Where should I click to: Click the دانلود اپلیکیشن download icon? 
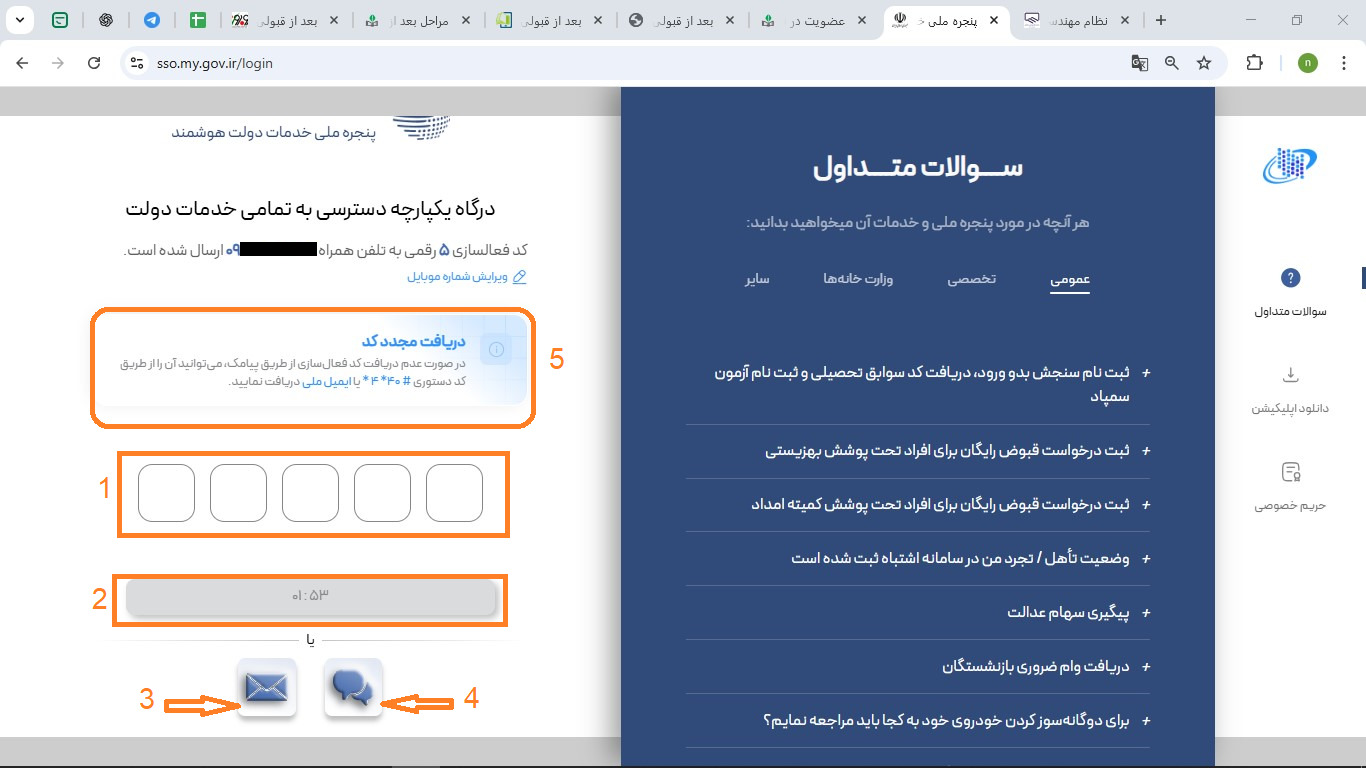[x=1291, y=376]
